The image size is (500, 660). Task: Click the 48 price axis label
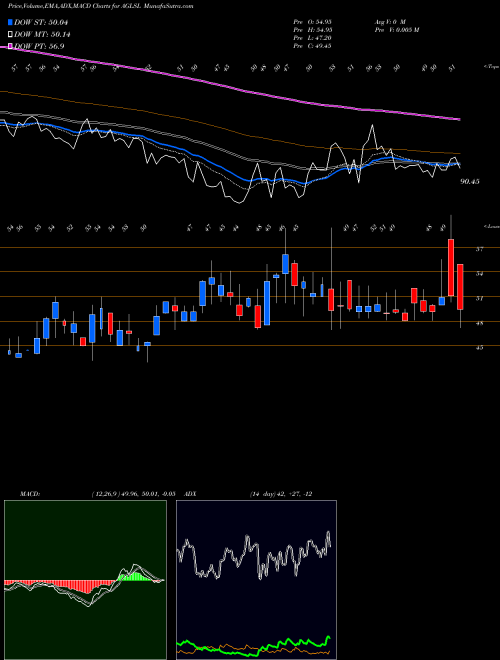click(x=479, y=323)
